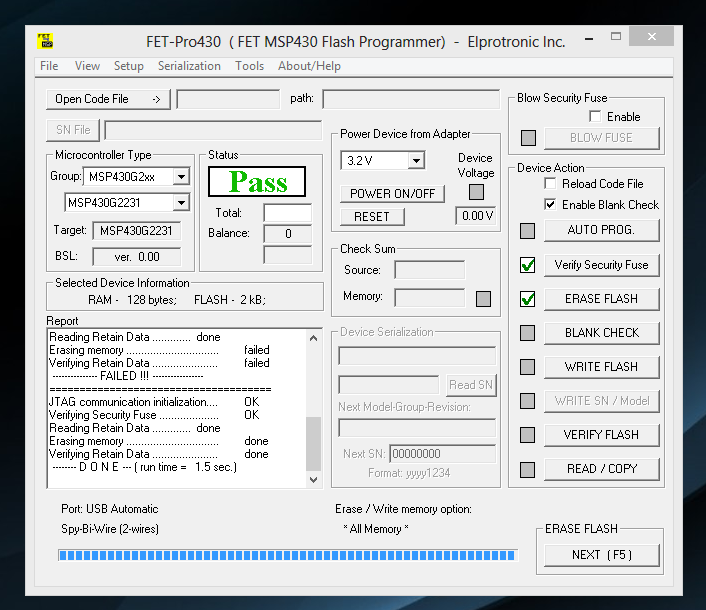The height and width of the screenshot is (610, 706).
Task: Click the Check Sum memory indicator square
Action: click(x=483, y=298)
